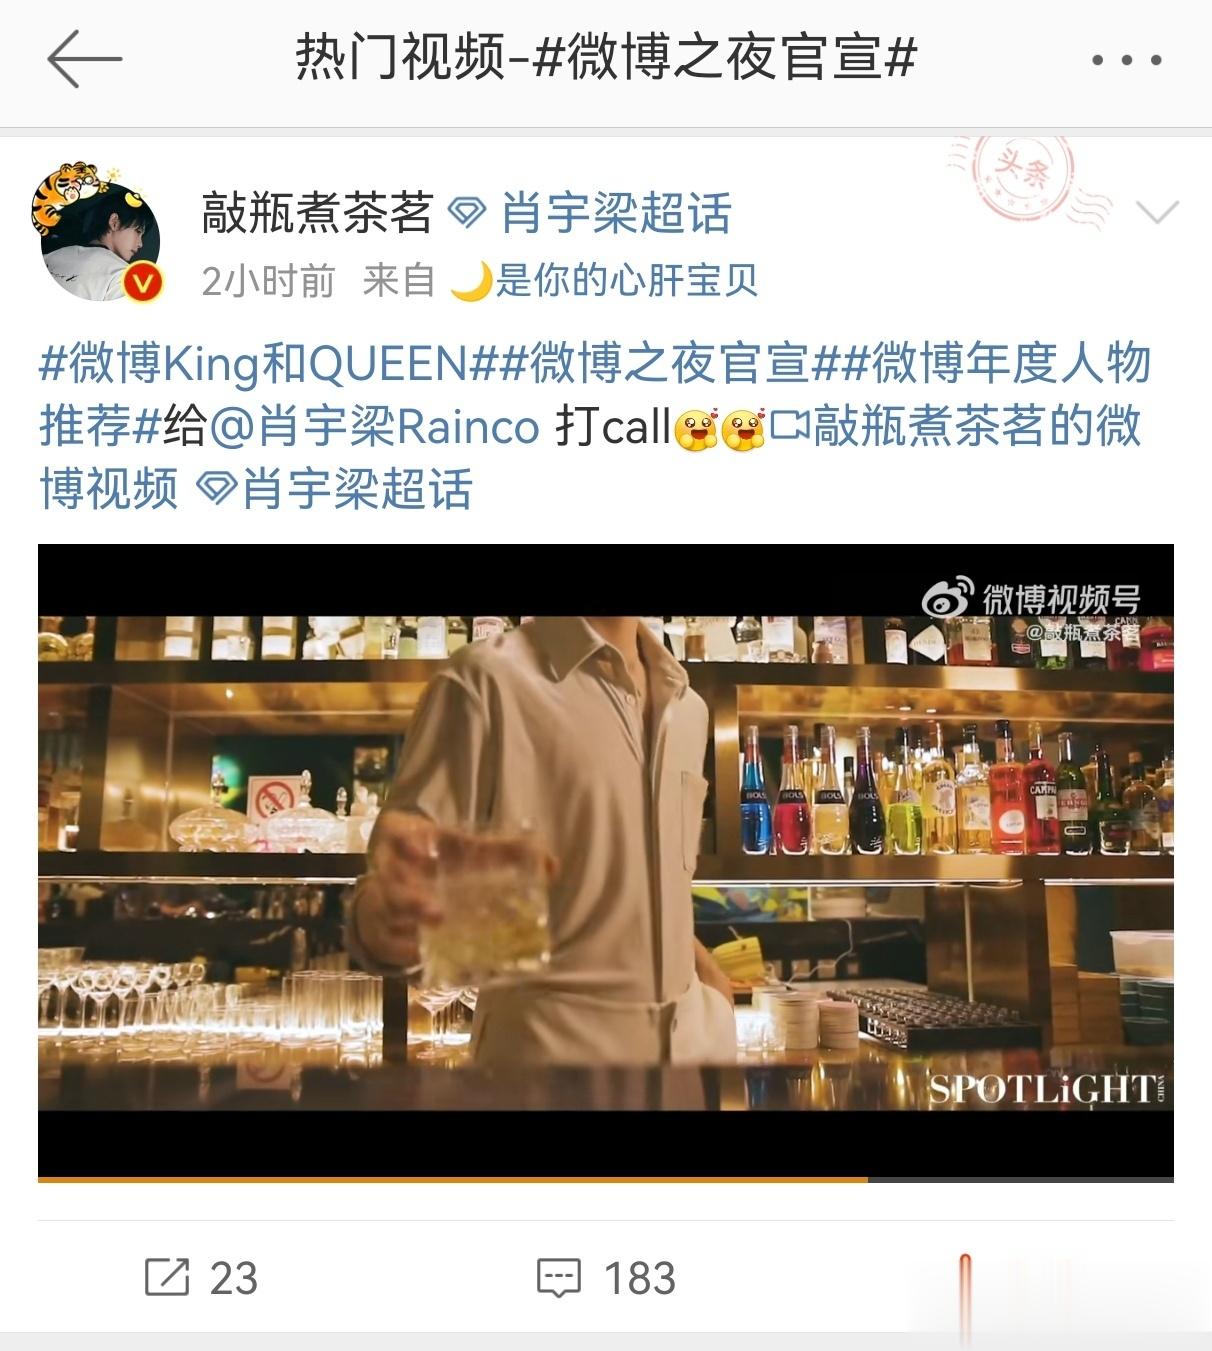Viewport: 1212px width, 1351px height.
Task: Tap the video camera icon in post text
Action: (789, 427)
